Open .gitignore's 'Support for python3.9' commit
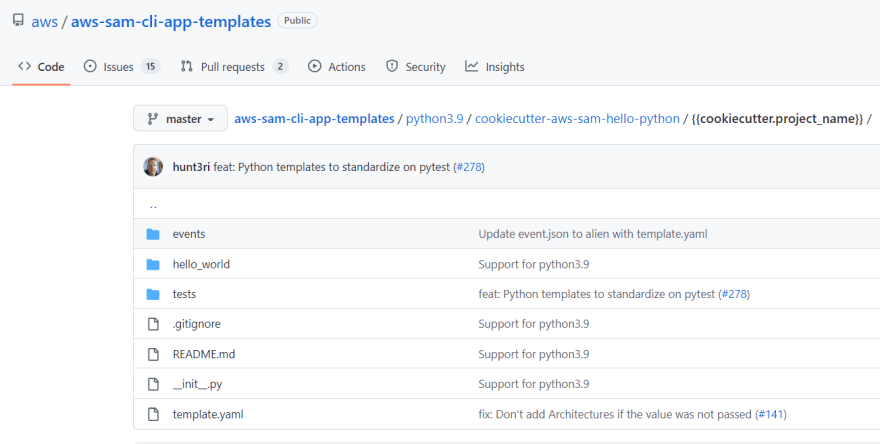Viewport: 880px width, 444px height. (534, 324)
